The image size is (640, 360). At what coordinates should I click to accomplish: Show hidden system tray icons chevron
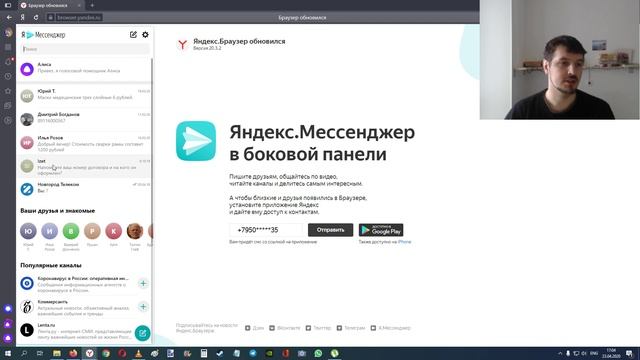(560, 353)
